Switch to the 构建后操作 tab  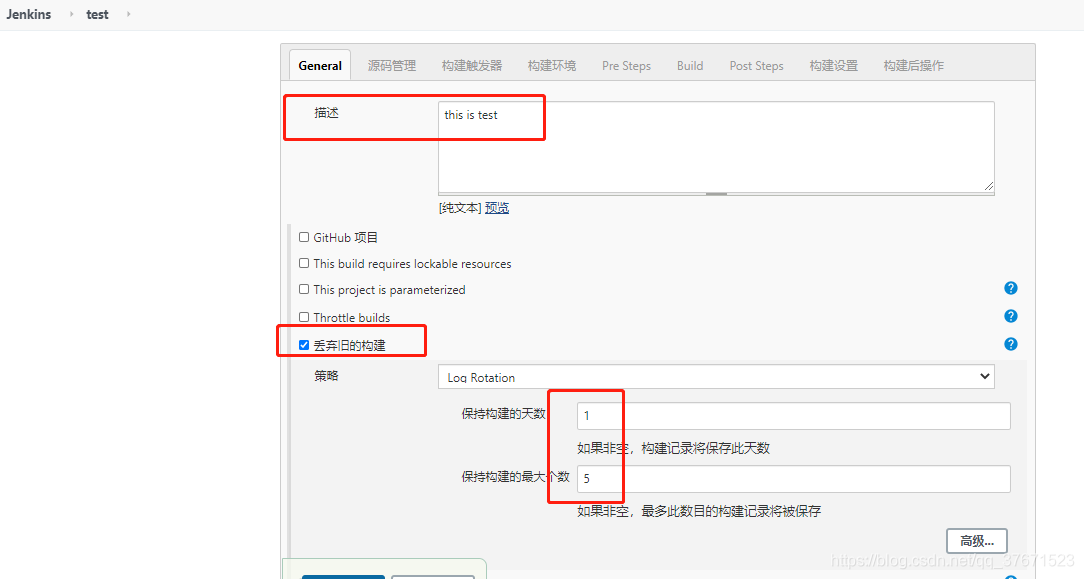pyautogui.click(x=913, y=66)
